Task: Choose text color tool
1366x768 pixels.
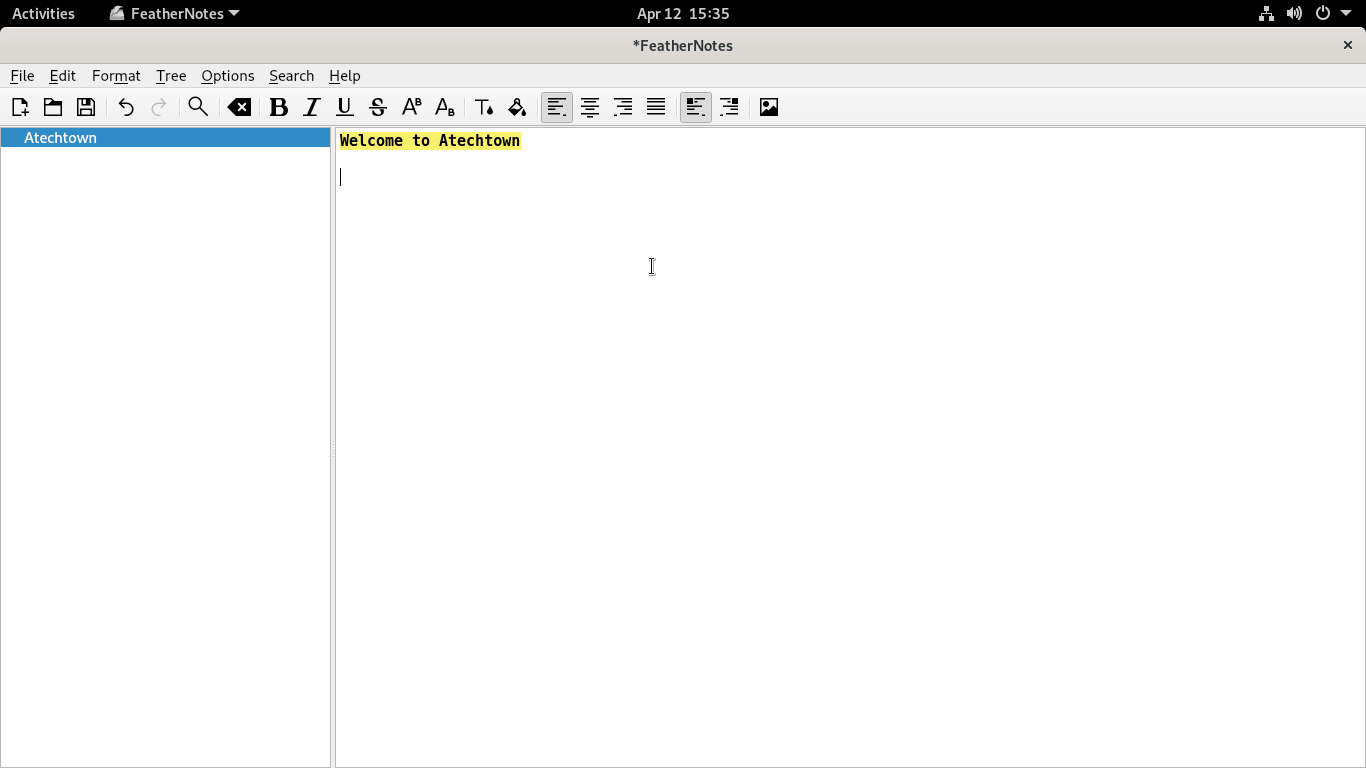Action: click(484, 107)
